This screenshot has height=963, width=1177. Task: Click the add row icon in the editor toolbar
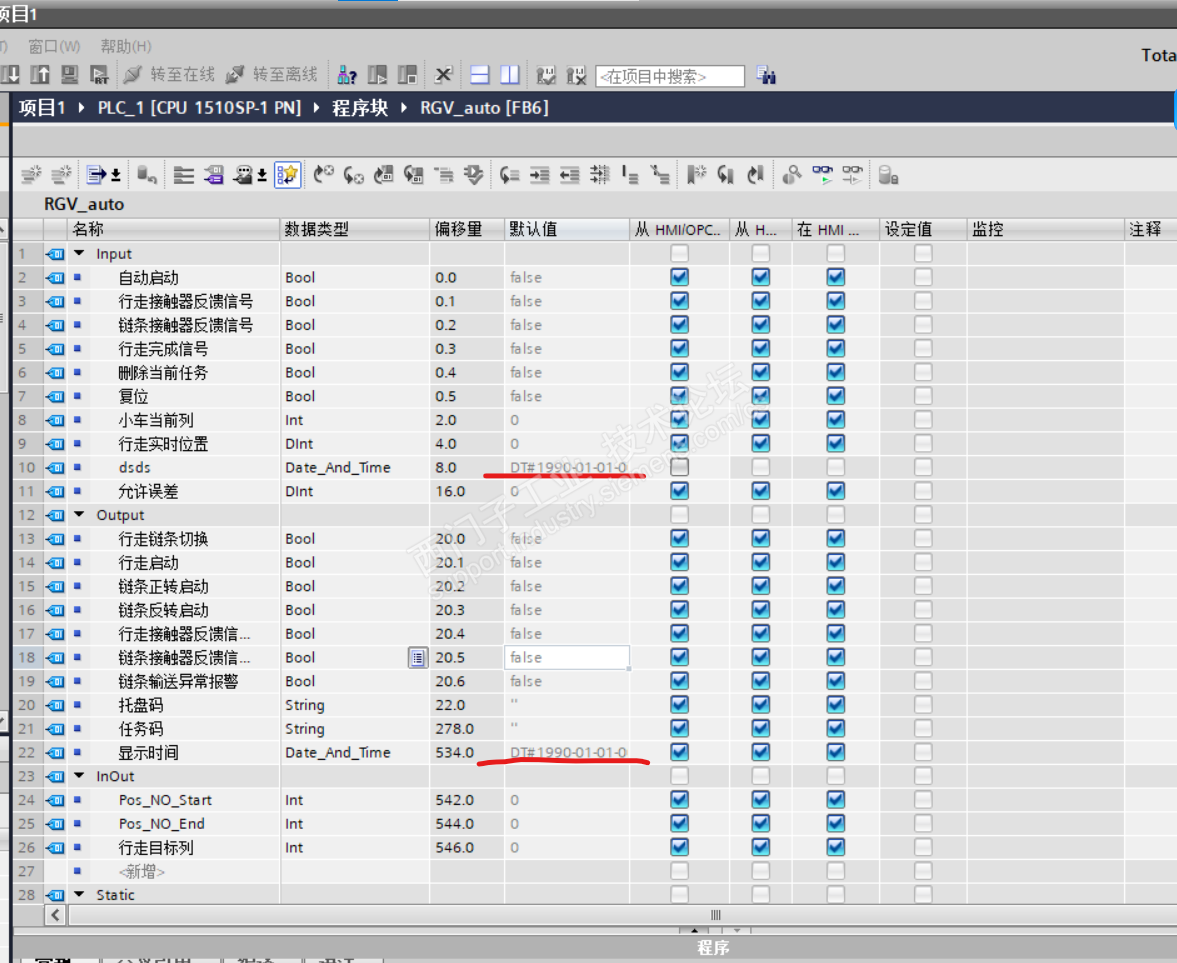(x=61, y=175)
